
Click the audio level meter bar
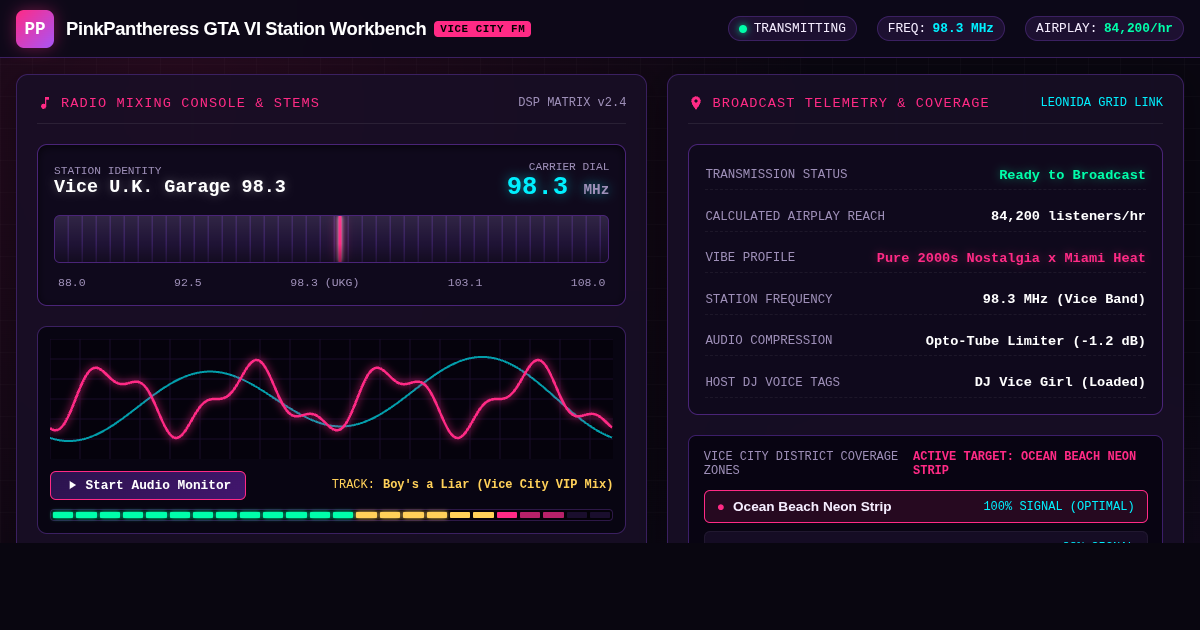(331, 515)
